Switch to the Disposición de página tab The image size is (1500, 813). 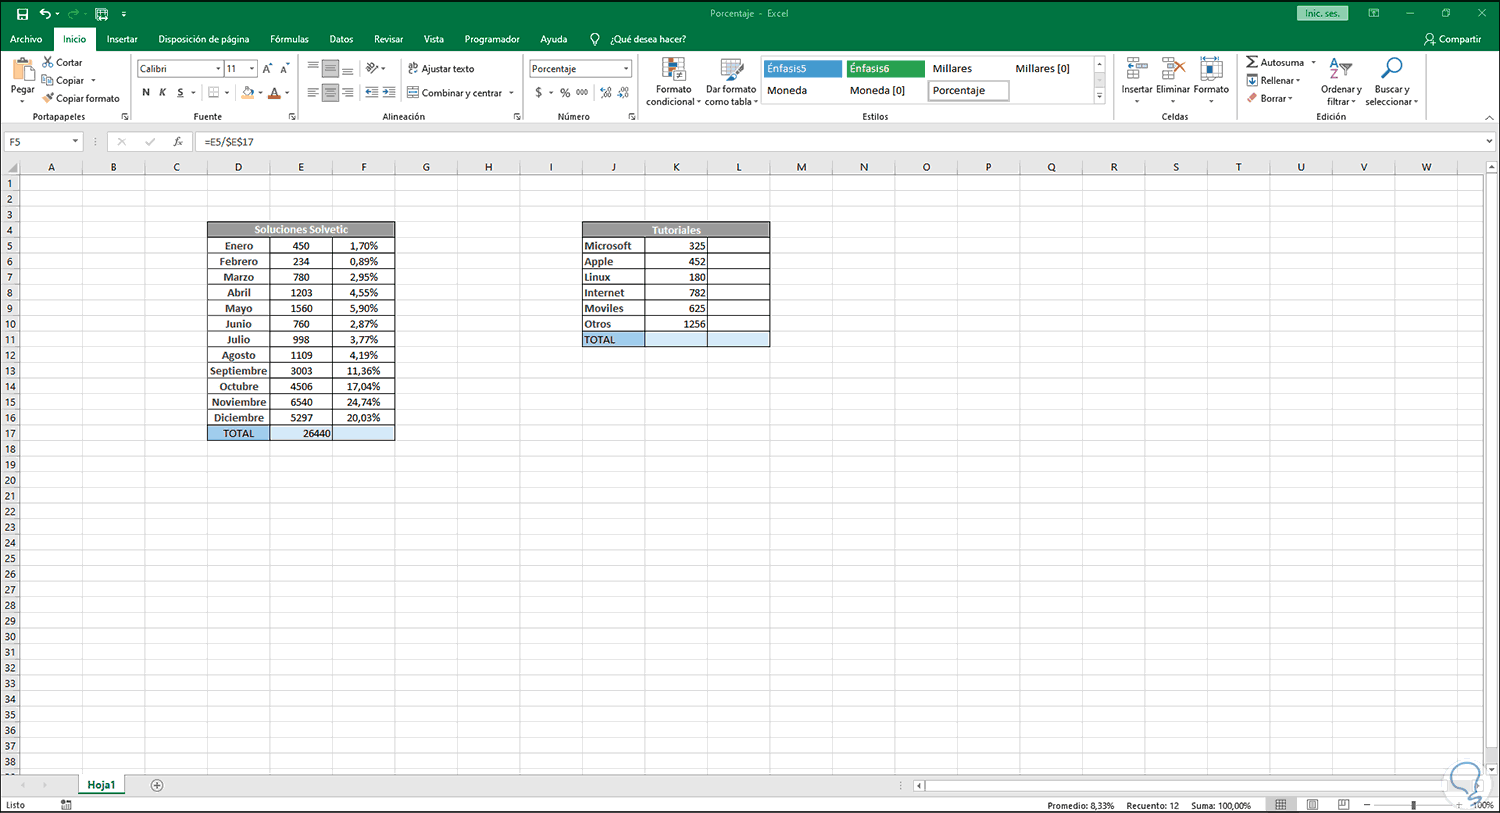pyautogui.click(x=204, y=39)
